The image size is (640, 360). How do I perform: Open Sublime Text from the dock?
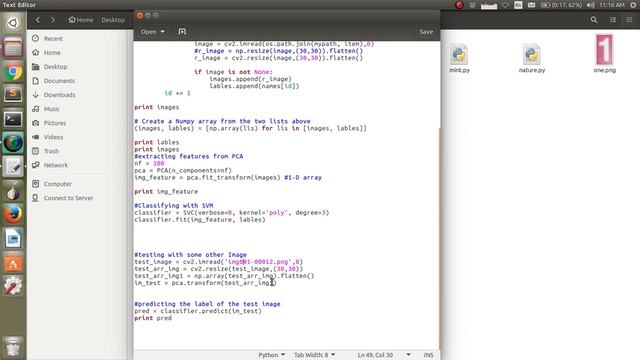13,94
